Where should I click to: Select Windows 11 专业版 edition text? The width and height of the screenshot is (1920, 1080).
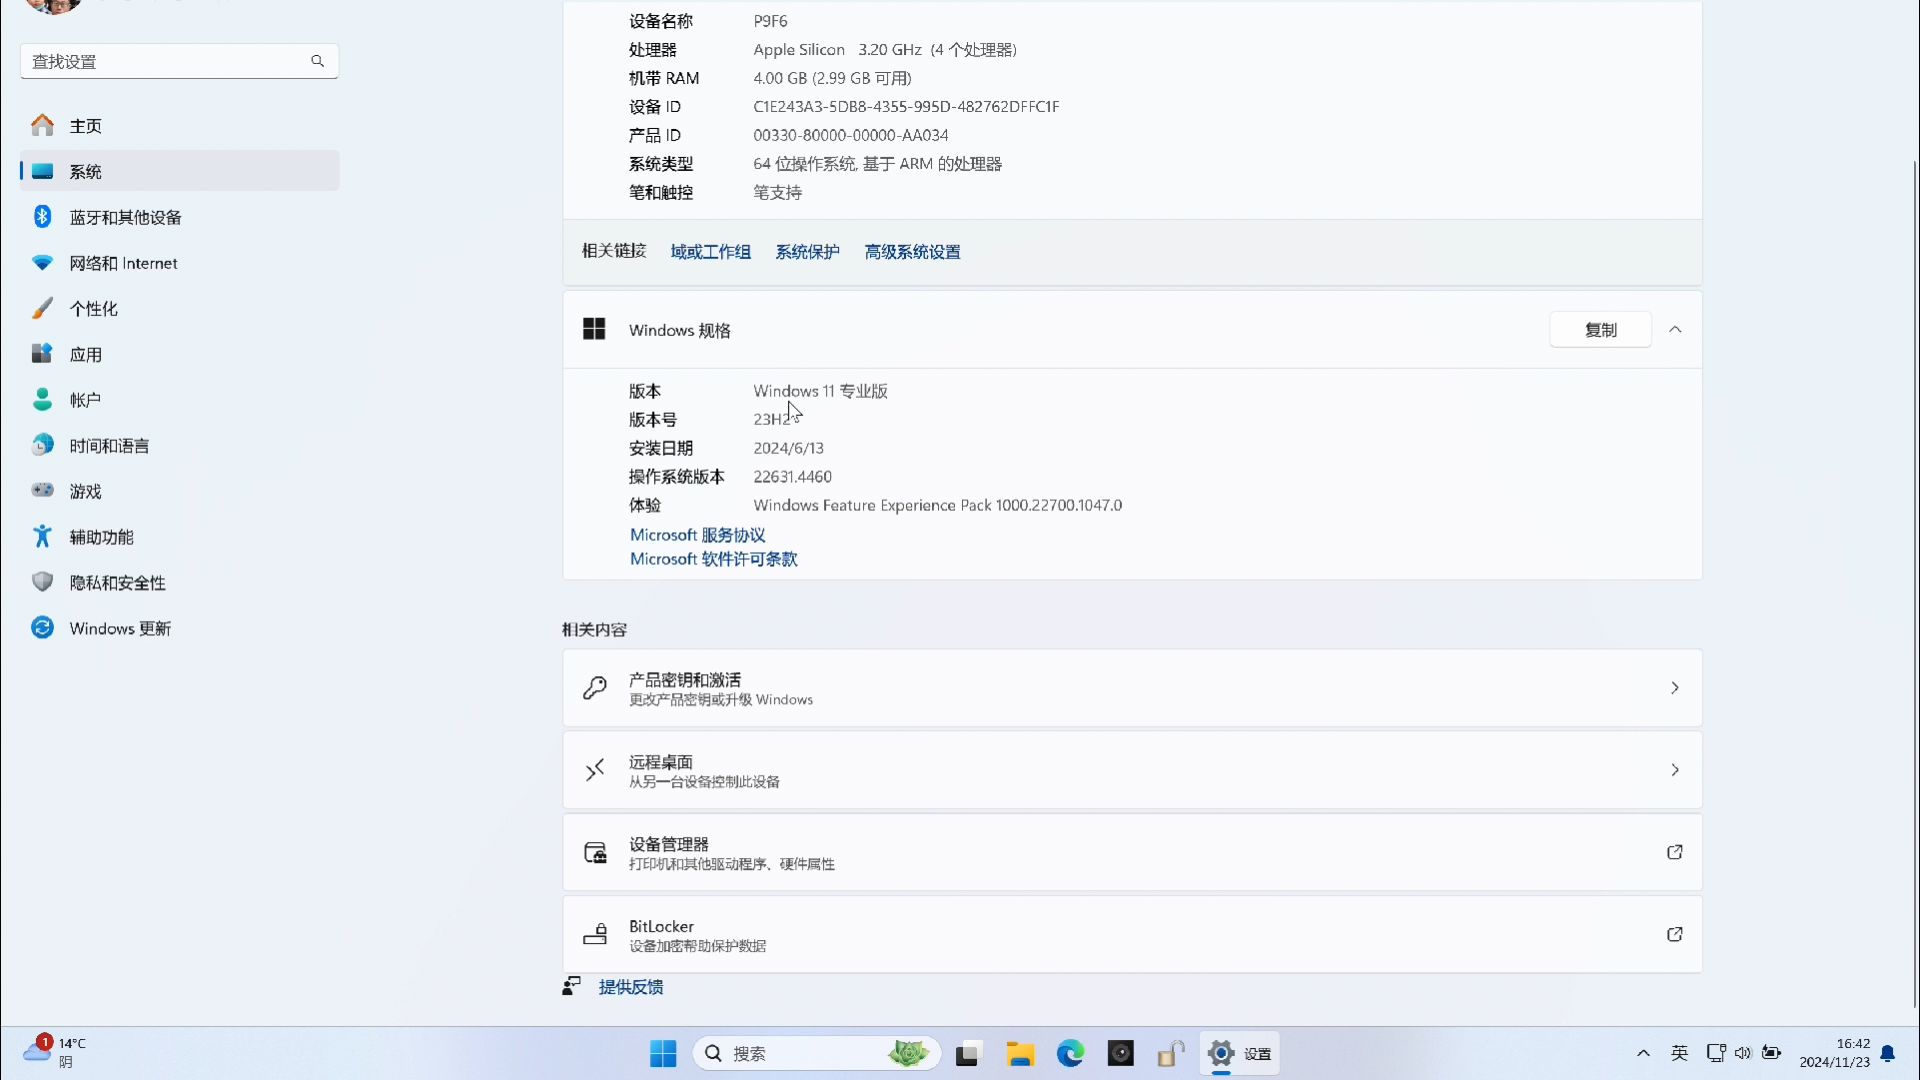pos(820,391)
